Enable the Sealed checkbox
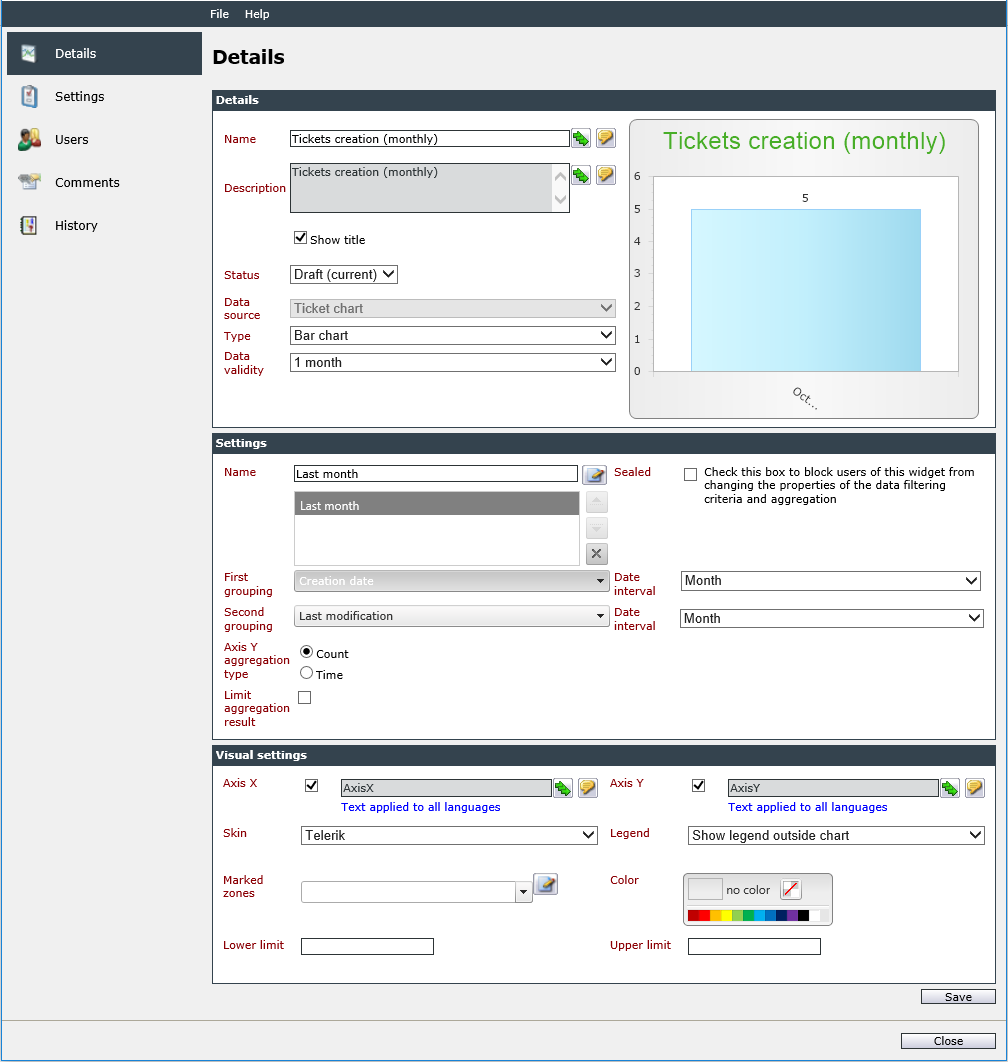1008x1062 pixels. click(x=690, y=474)
